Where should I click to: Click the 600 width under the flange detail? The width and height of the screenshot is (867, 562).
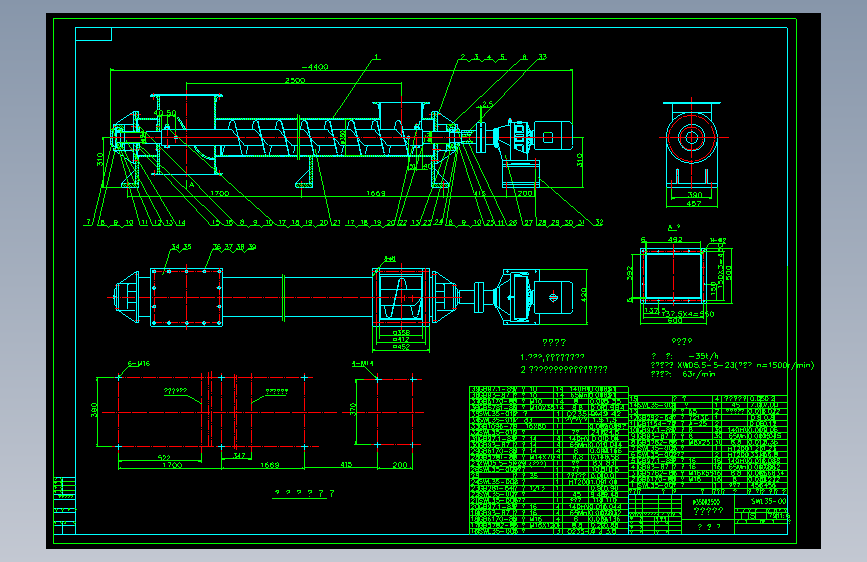click(675, 320)
